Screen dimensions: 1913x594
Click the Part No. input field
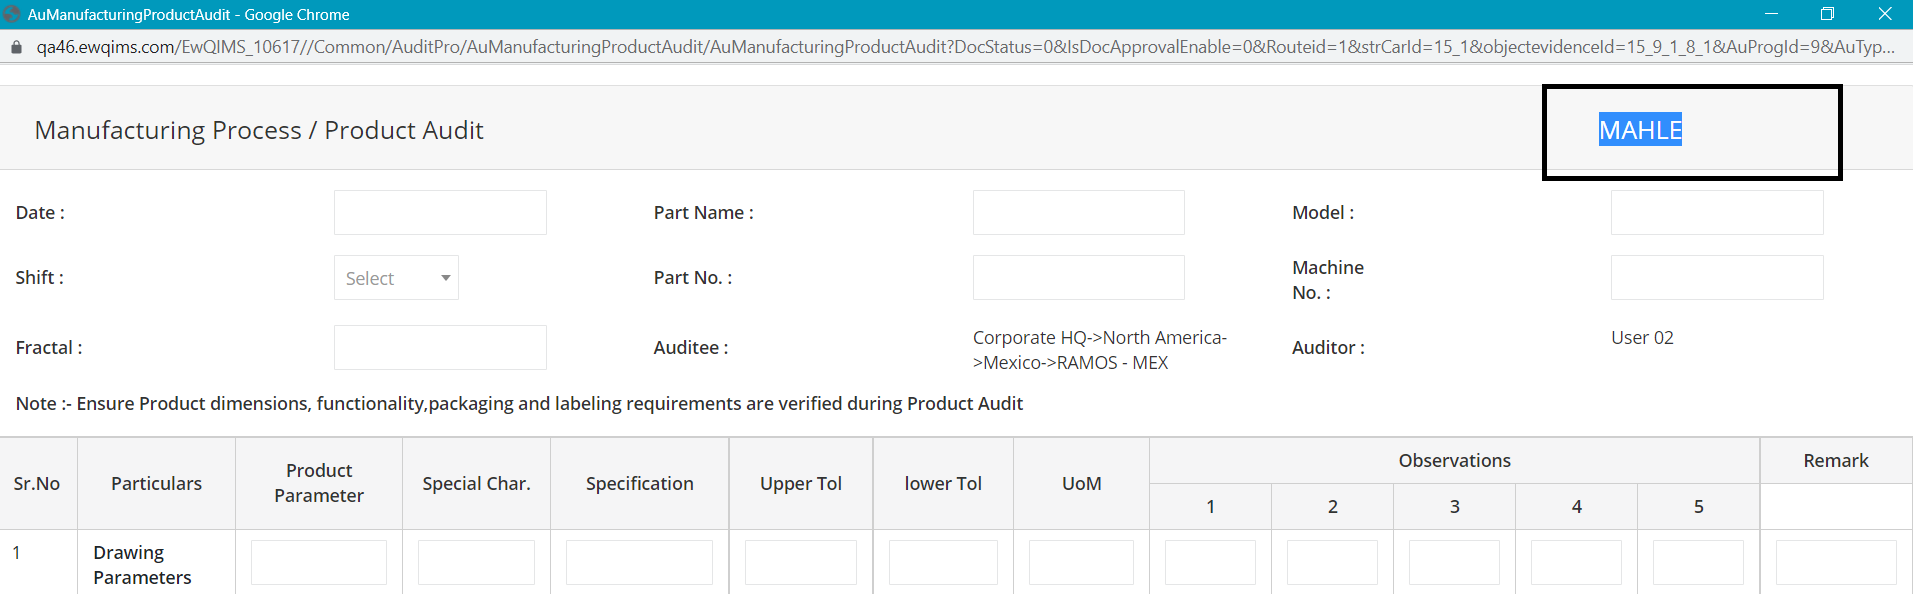pyautogui.click(x=1079, y=278)
